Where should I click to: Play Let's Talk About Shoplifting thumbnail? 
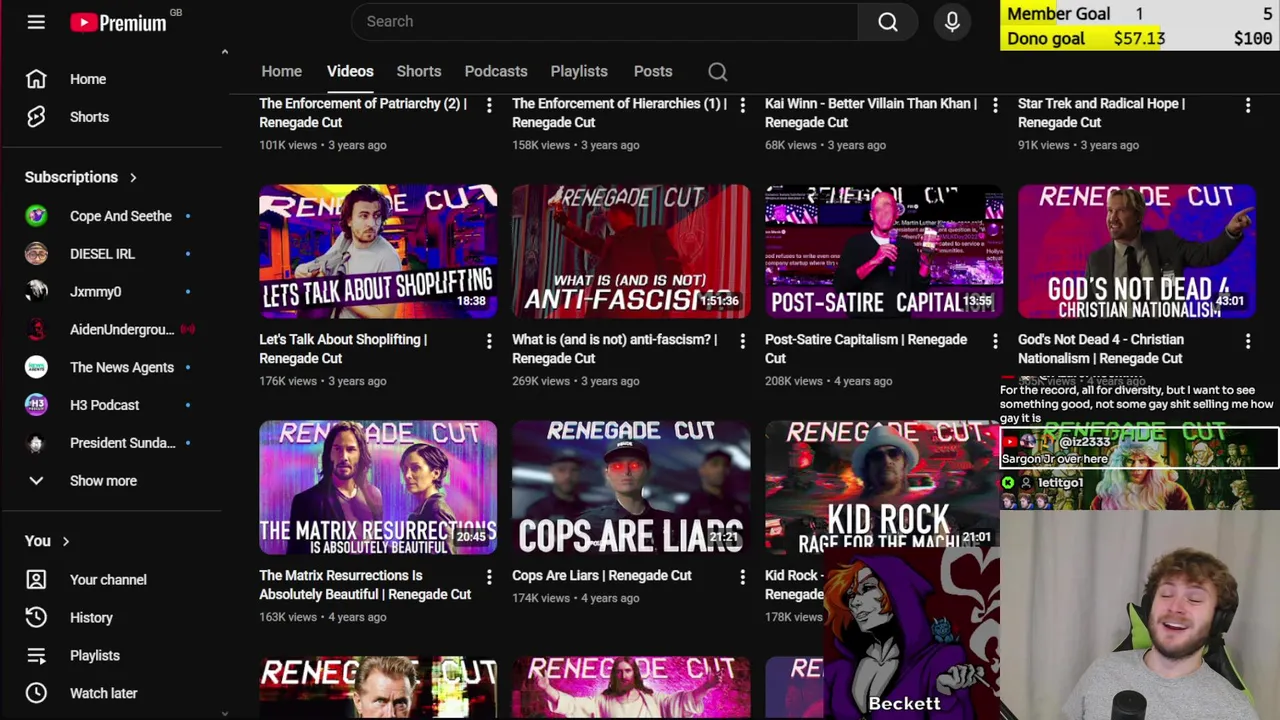(378, 251)
